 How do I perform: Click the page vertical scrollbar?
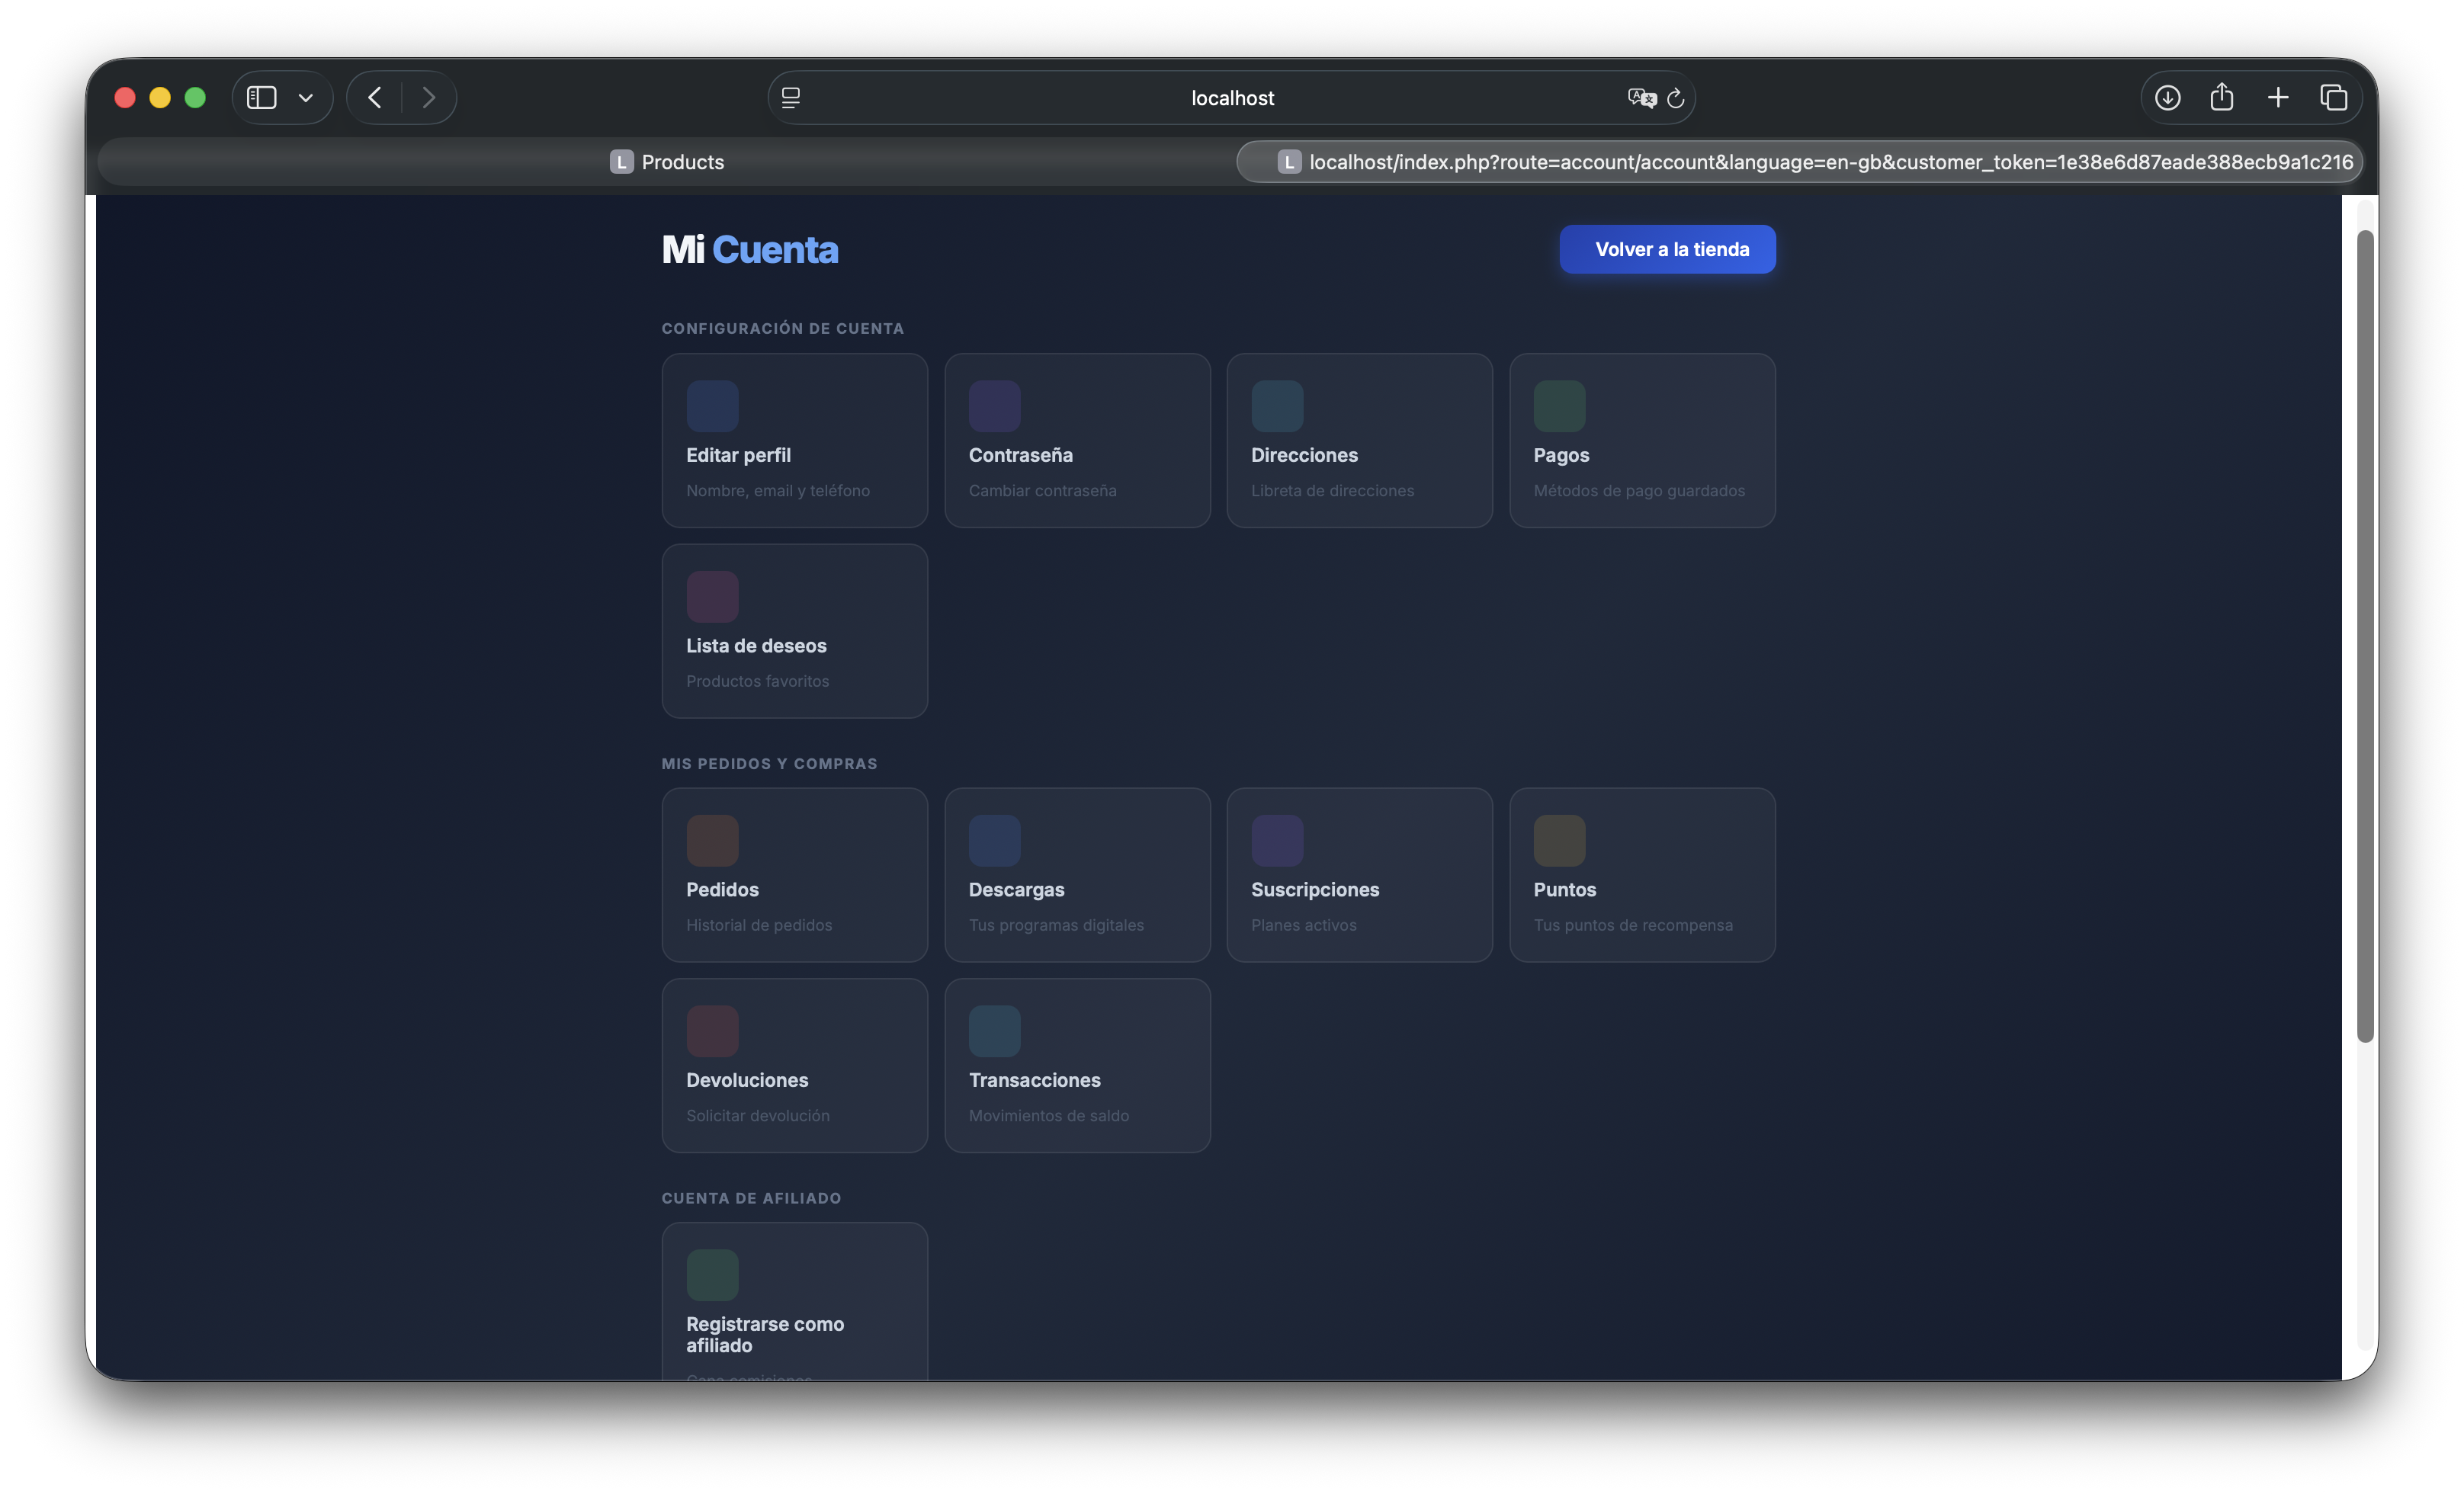(2365, 635)
